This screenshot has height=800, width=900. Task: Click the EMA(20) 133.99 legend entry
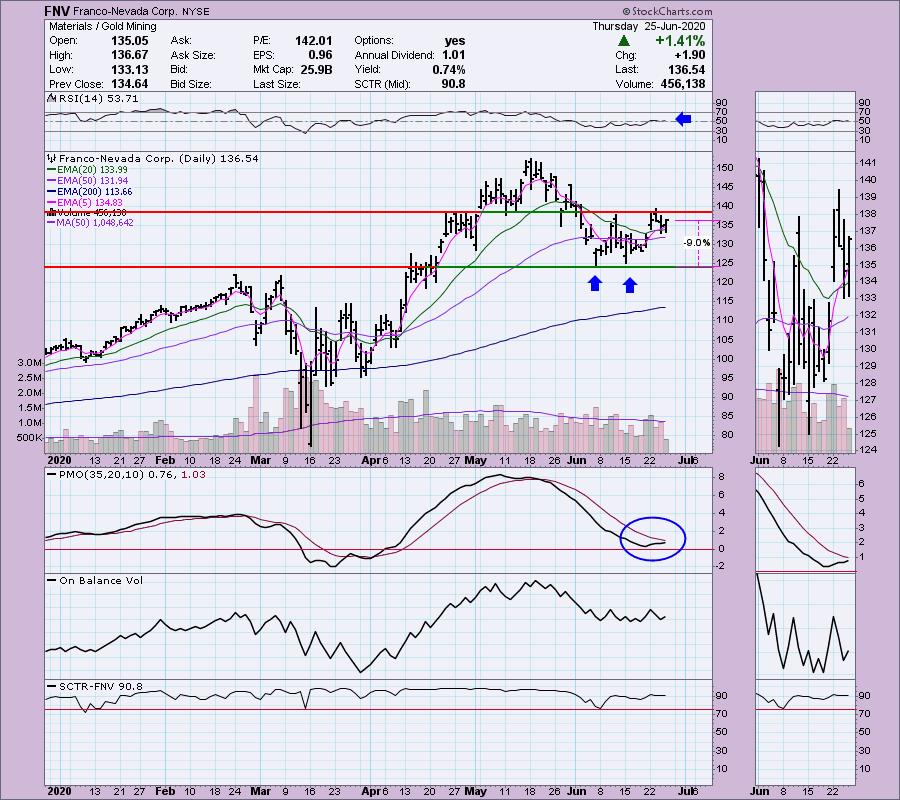pyautogui.click(x=92, y=170)
